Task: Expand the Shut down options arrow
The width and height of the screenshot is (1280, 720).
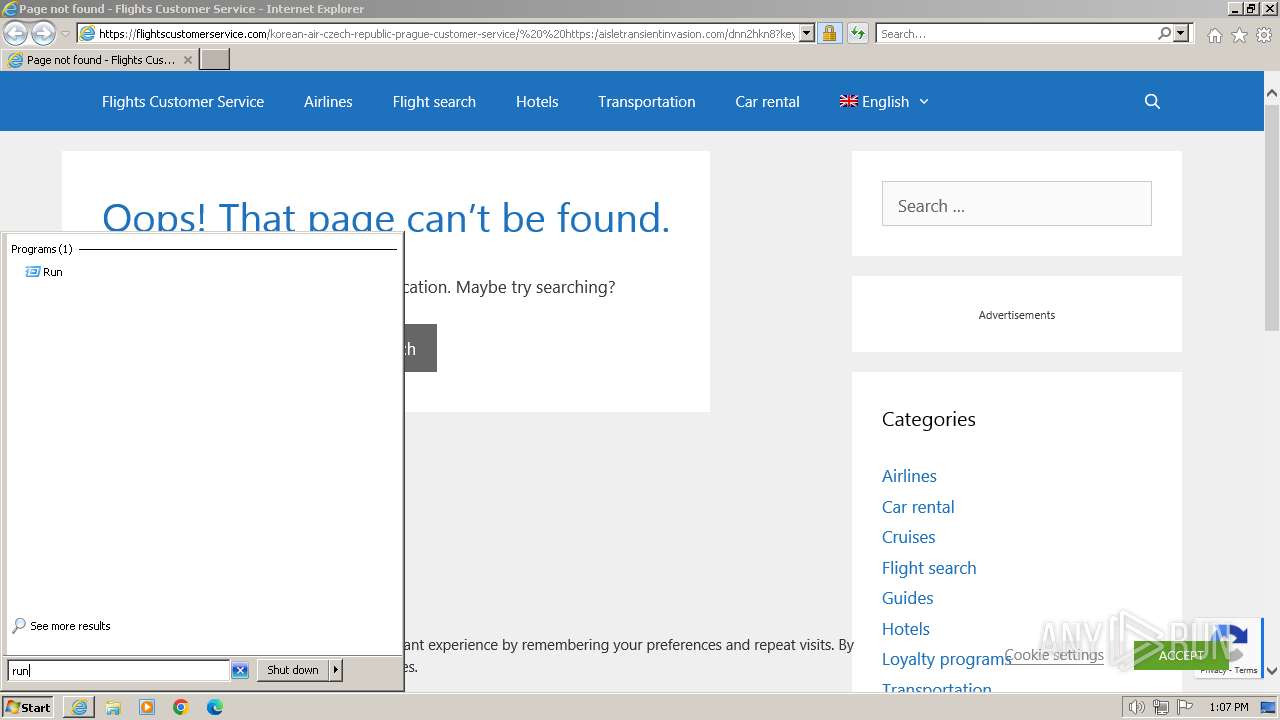Action: pyautogui.click(x=336, y=670)
